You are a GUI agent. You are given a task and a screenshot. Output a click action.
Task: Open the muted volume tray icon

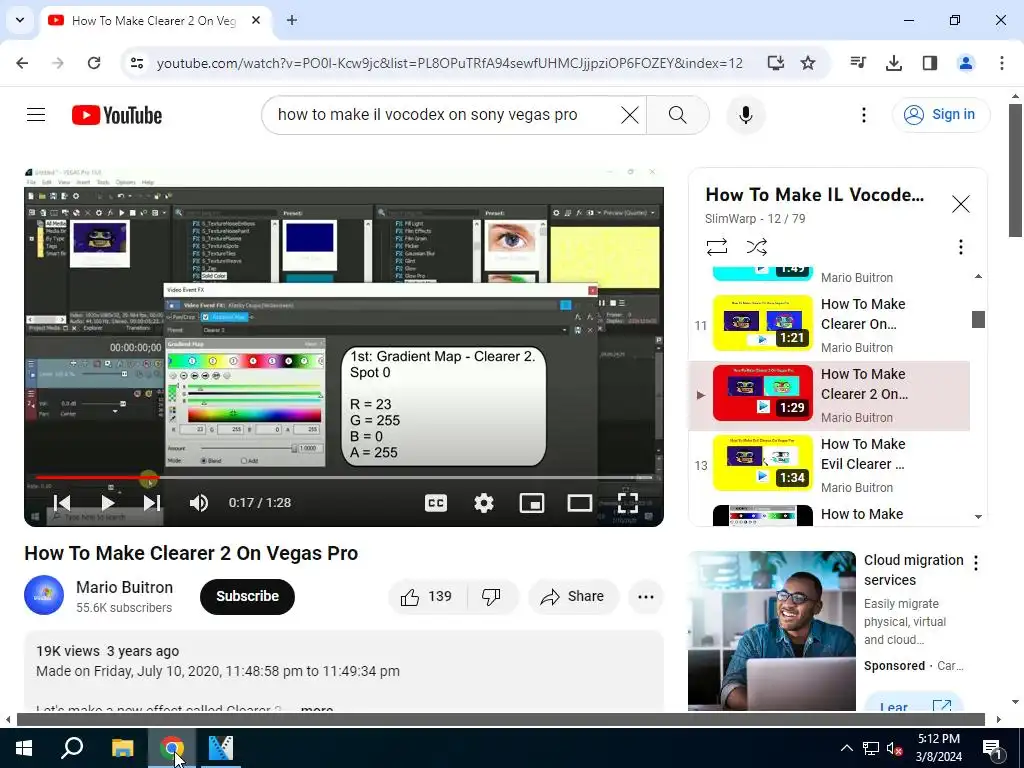[894, 748]
